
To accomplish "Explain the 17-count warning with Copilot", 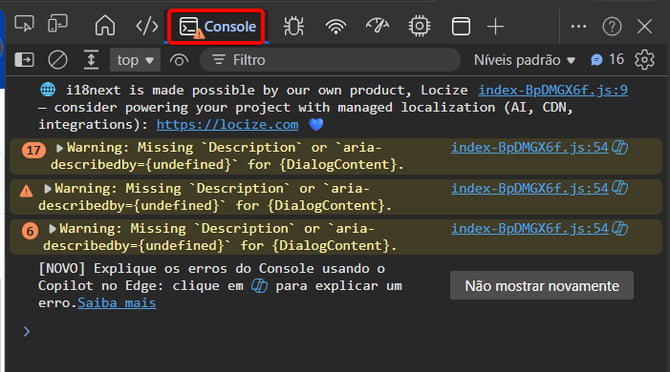I will 620,147.
